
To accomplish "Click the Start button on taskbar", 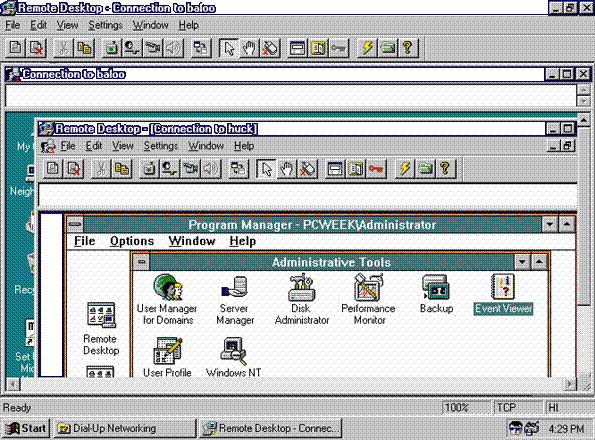I will (26, 429).
